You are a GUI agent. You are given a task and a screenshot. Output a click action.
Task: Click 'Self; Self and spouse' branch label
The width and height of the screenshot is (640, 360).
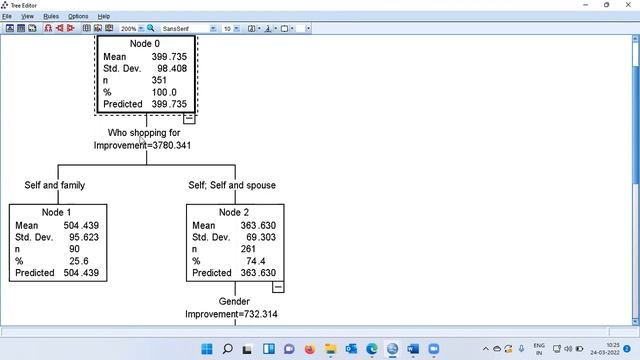tap(232, 185)
